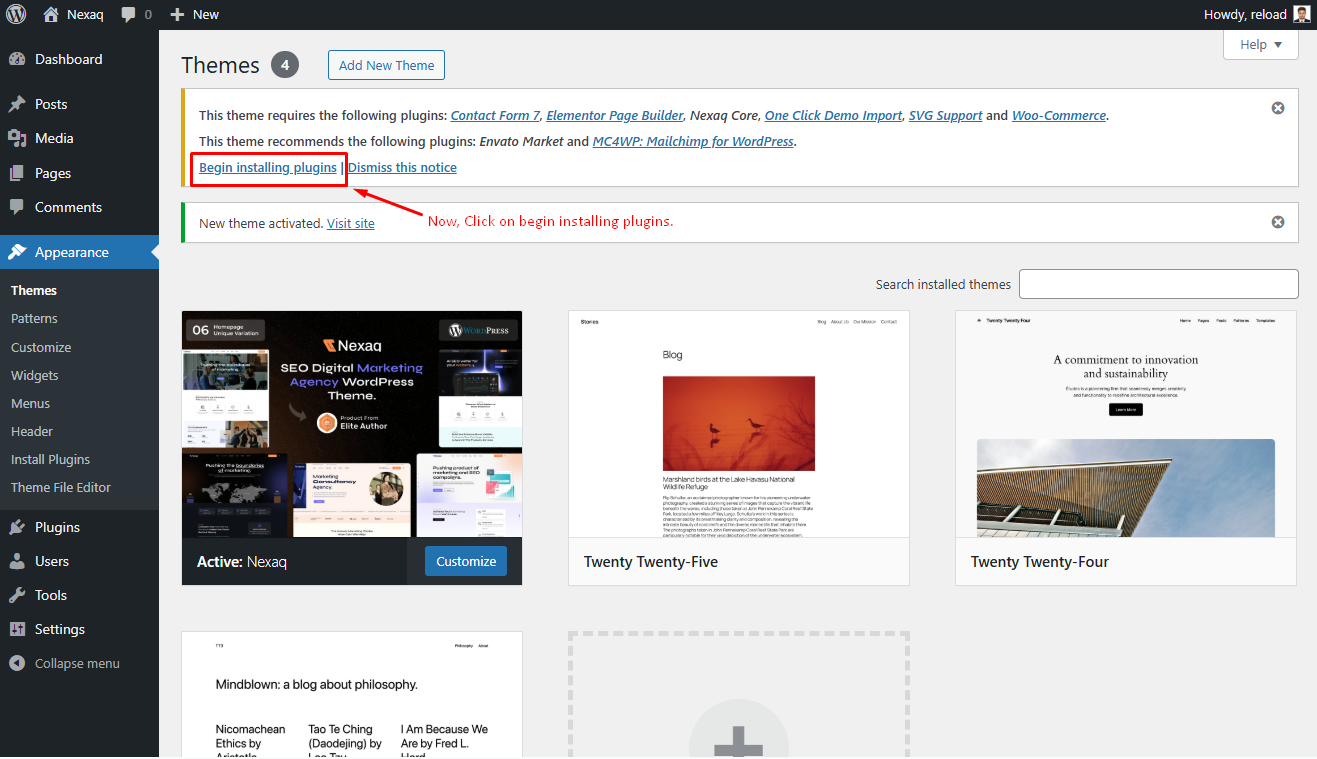Open MC4WP: Mailchimp for WordPress link
Screen dimensions: 1317x759
[x=693, y=141]
